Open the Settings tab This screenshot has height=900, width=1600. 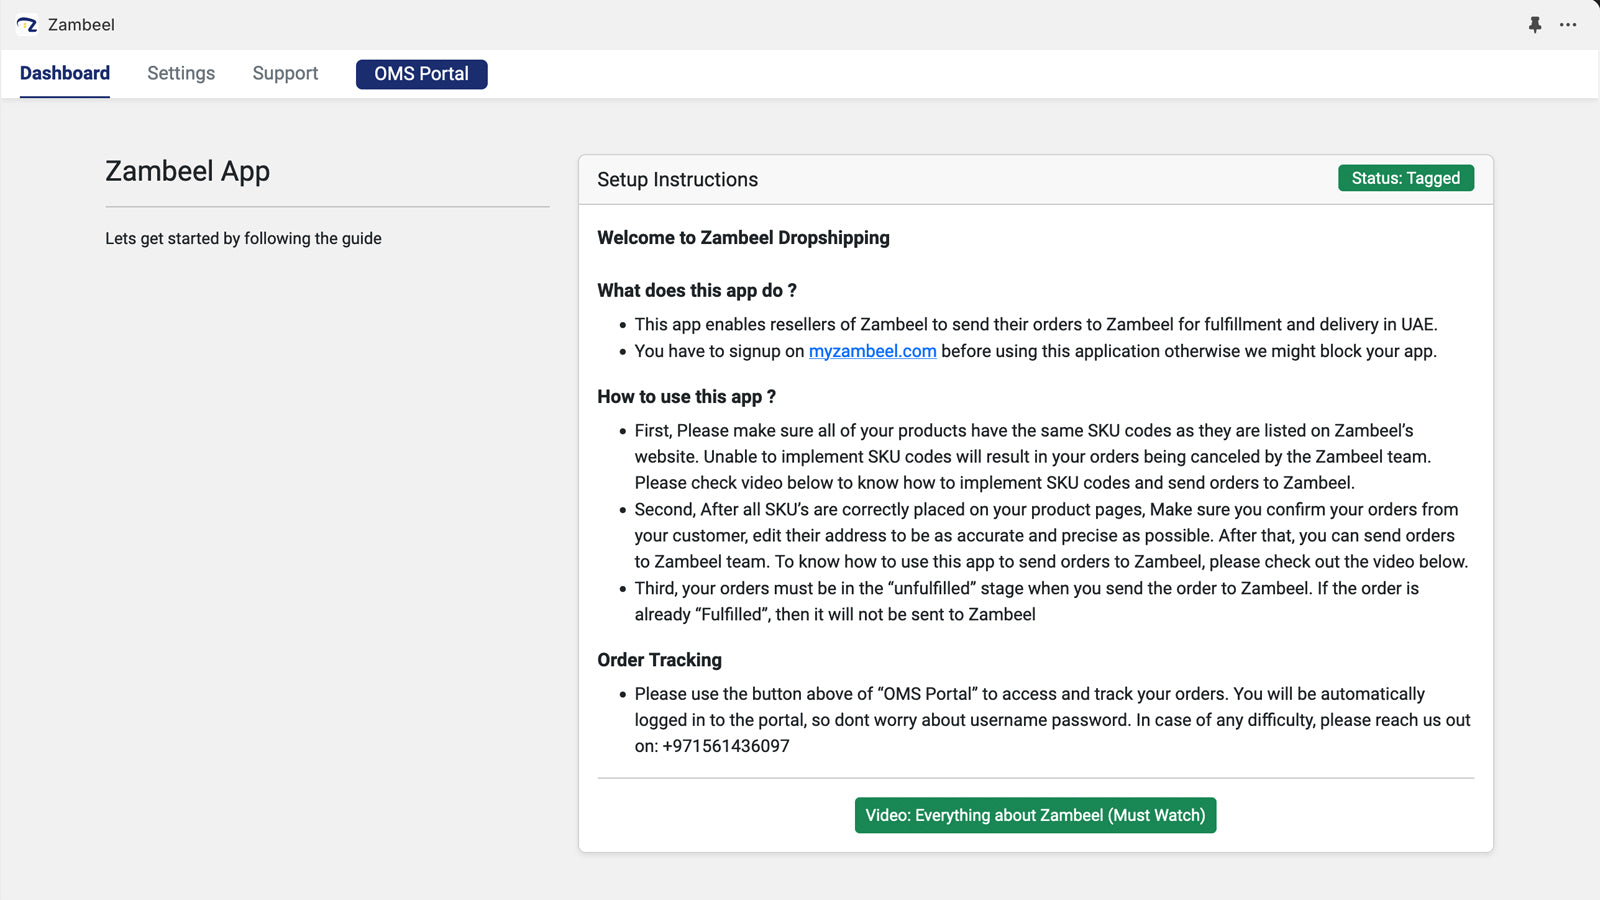click(x=181, y=73)
